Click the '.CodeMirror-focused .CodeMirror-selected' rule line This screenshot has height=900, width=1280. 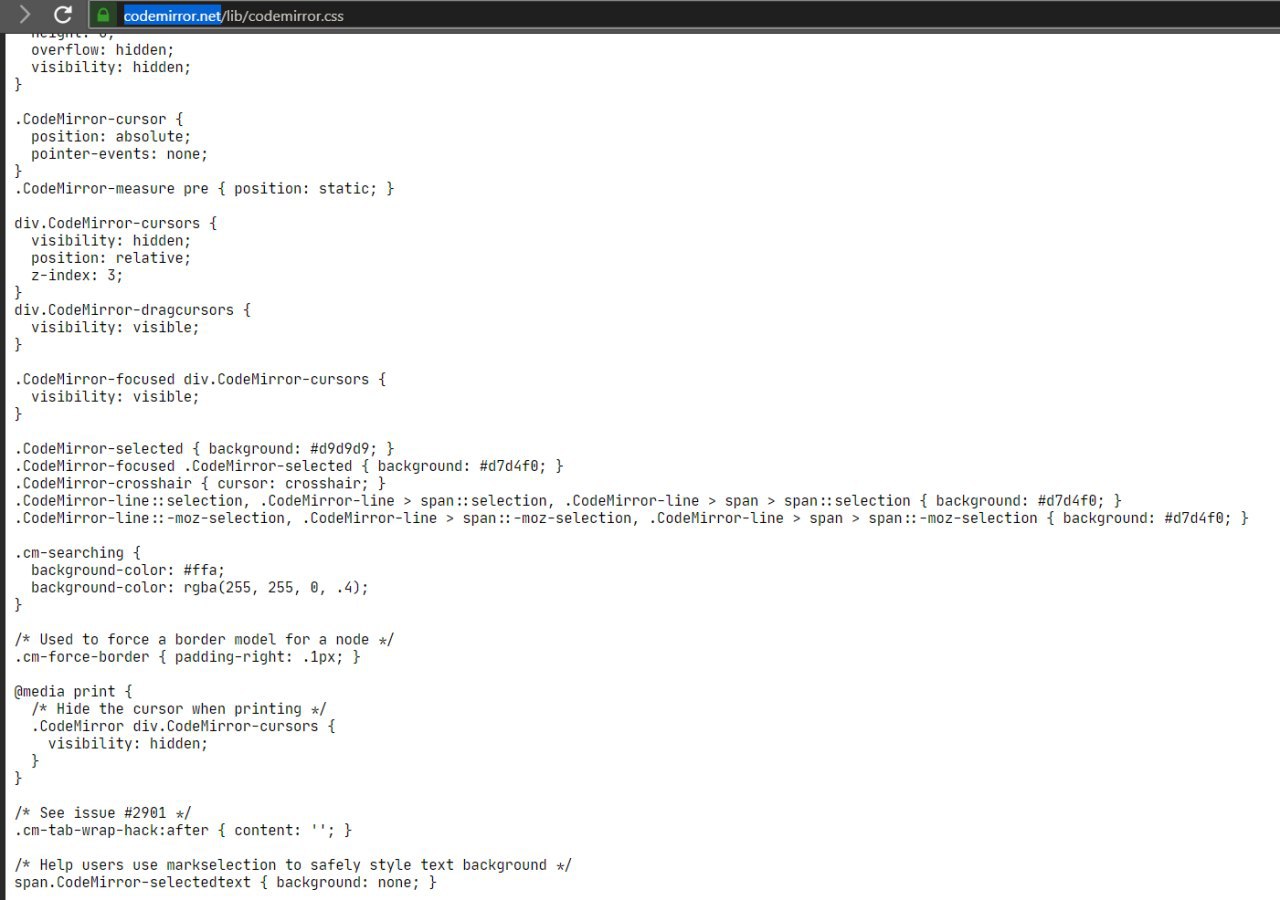(x=289, y=466)
